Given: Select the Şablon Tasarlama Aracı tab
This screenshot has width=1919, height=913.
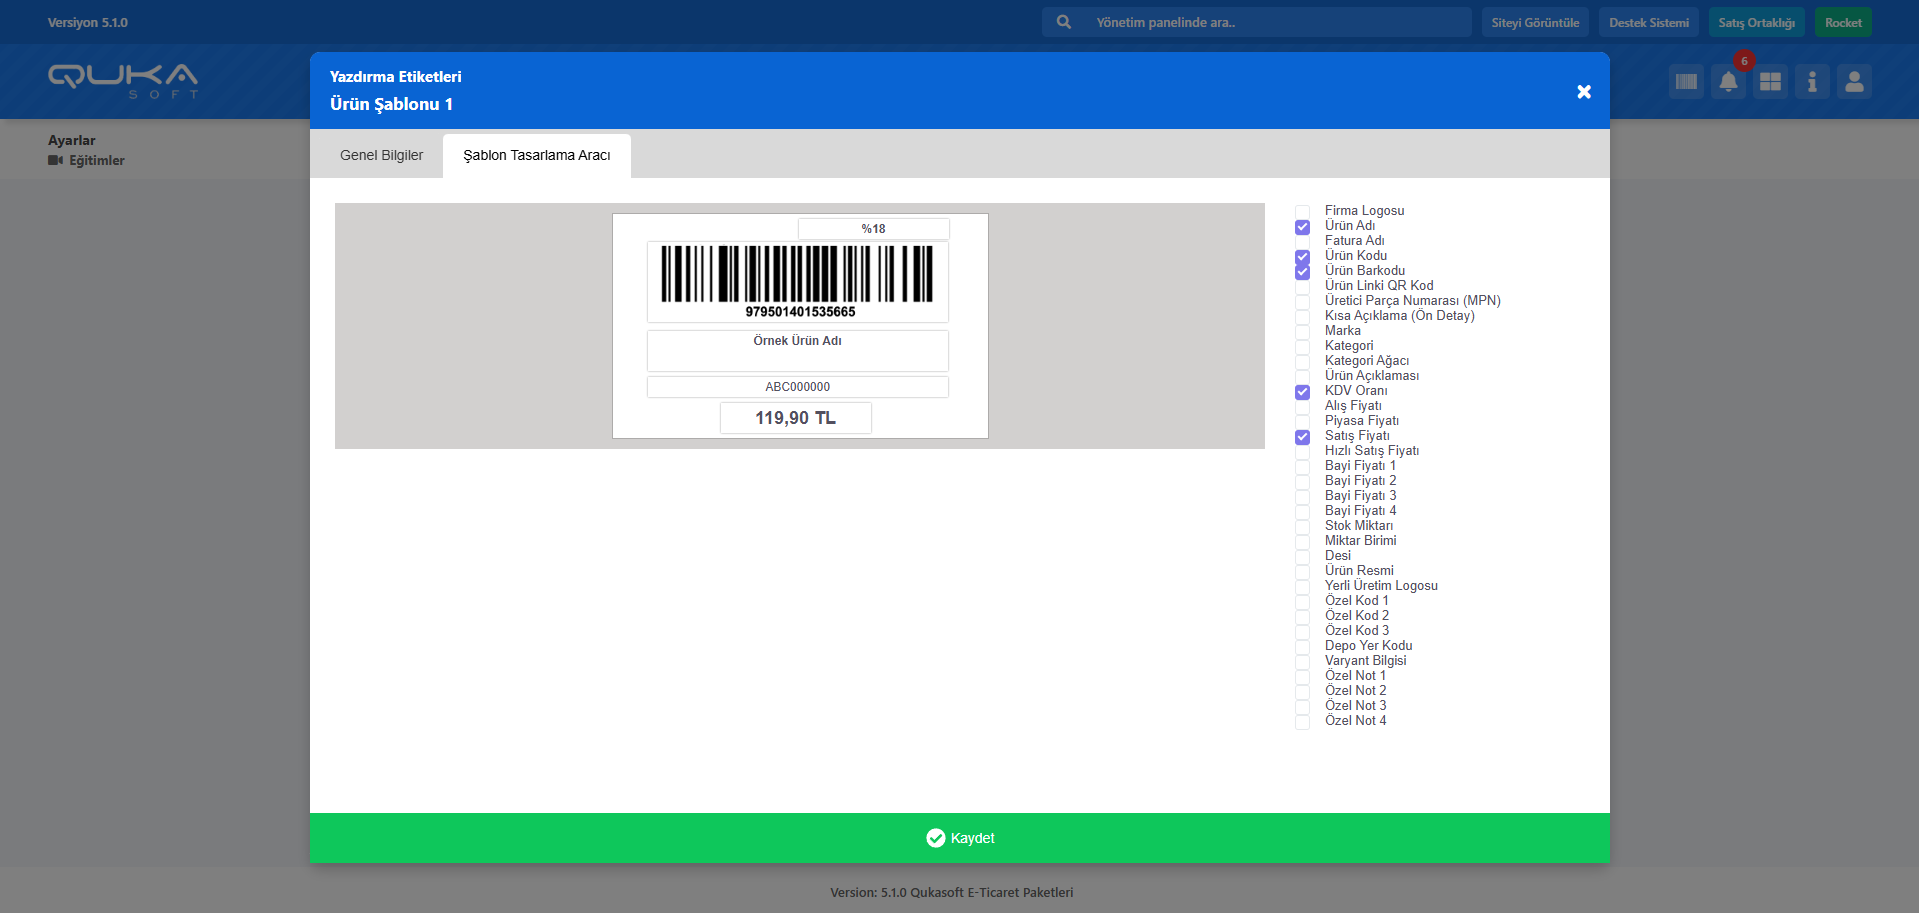Looking at the screenshot, I should click(536, 155).
